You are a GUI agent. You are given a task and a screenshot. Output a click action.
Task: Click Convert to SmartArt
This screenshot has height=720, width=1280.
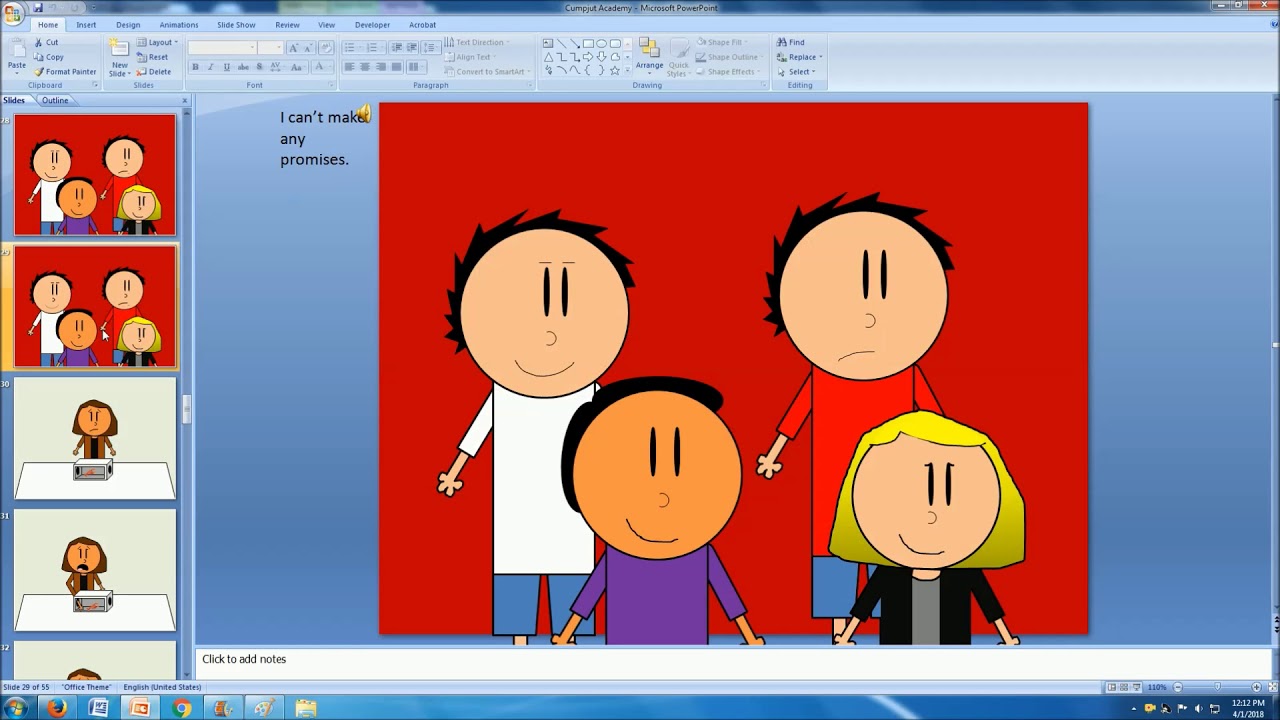(x=486, y=72)
